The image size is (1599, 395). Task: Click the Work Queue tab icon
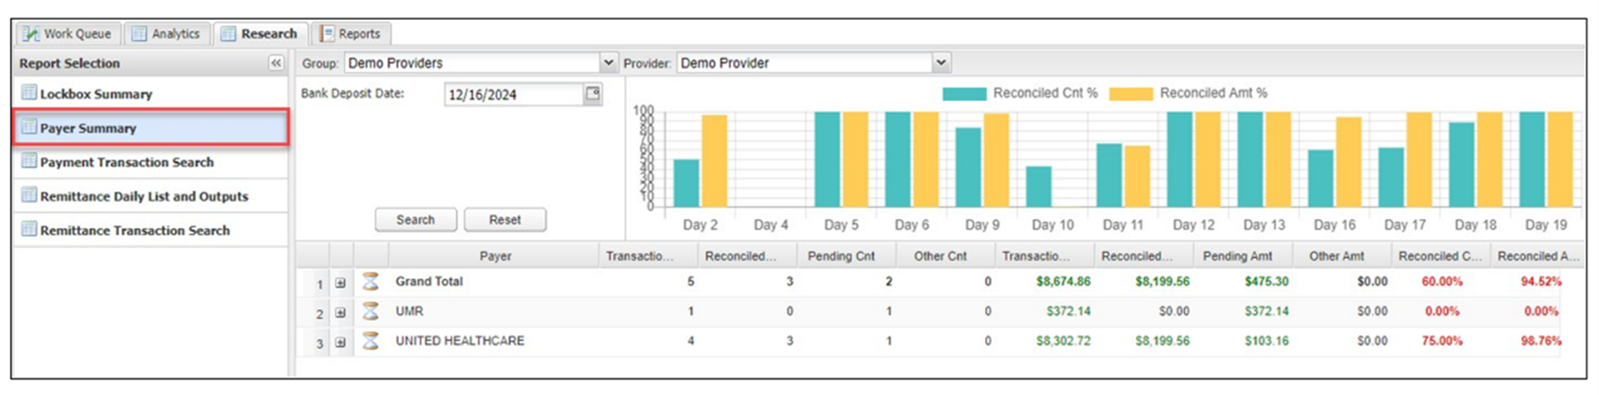(x=31, y=33)
